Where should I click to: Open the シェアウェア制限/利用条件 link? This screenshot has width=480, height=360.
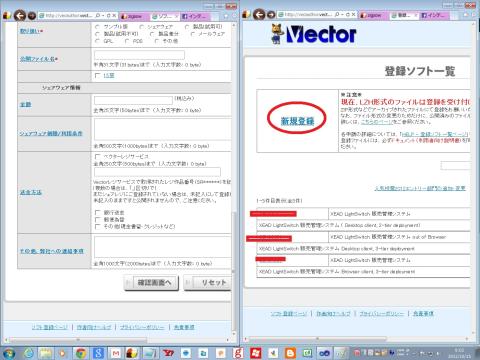click(x=51, y=133)
